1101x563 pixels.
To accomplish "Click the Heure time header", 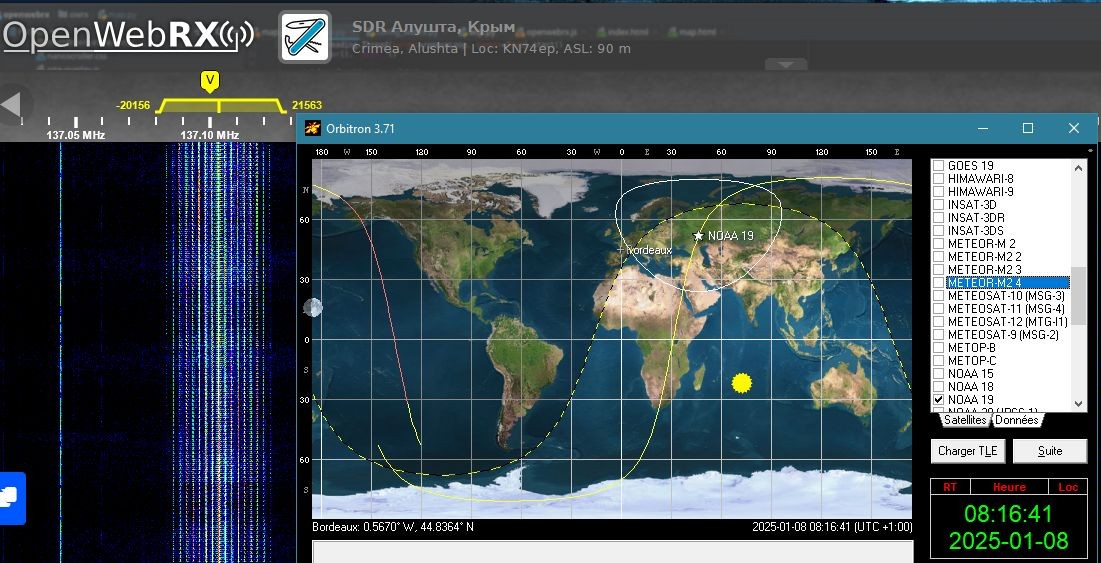I will [1009, 486].
